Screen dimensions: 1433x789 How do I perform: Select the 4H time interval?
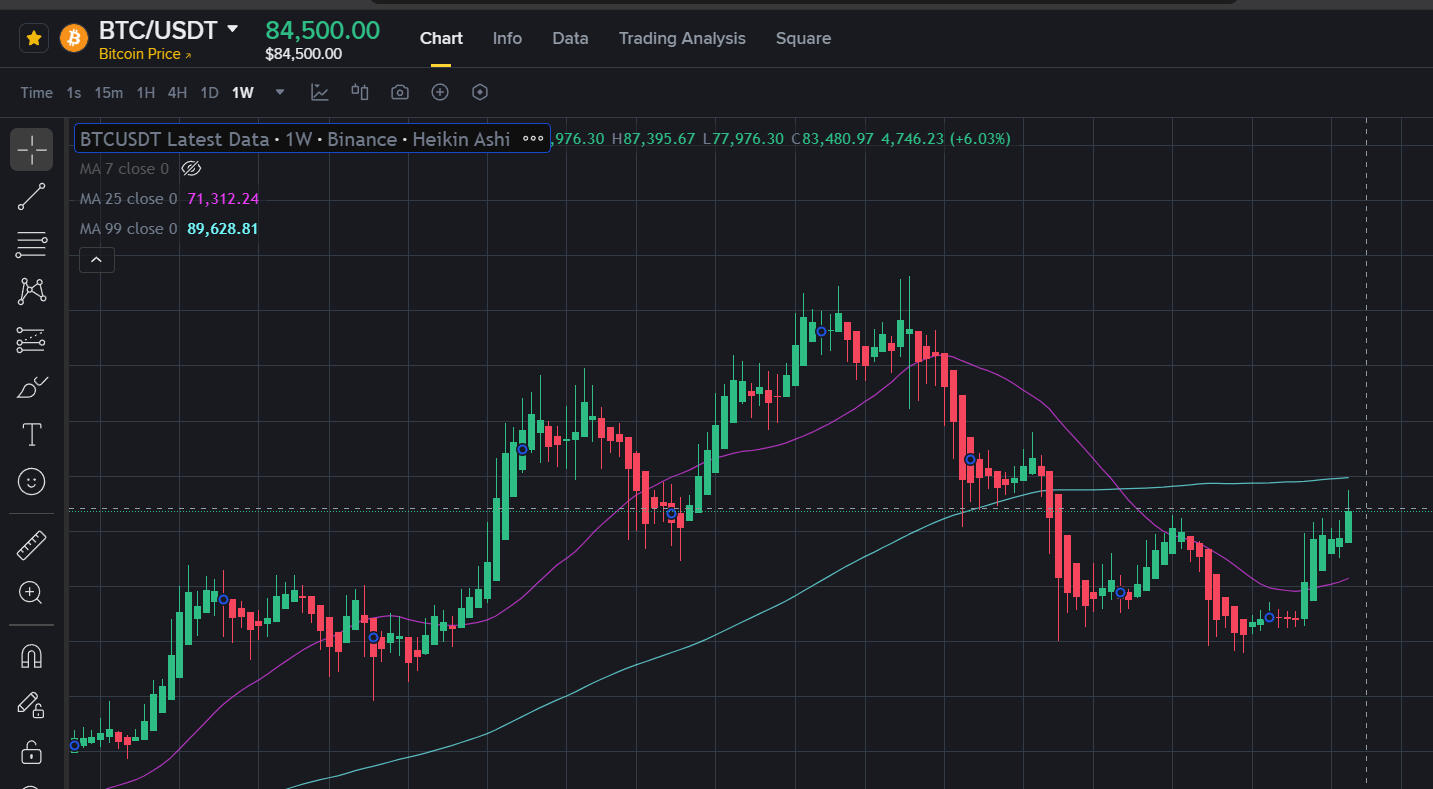tap(177, 92)
